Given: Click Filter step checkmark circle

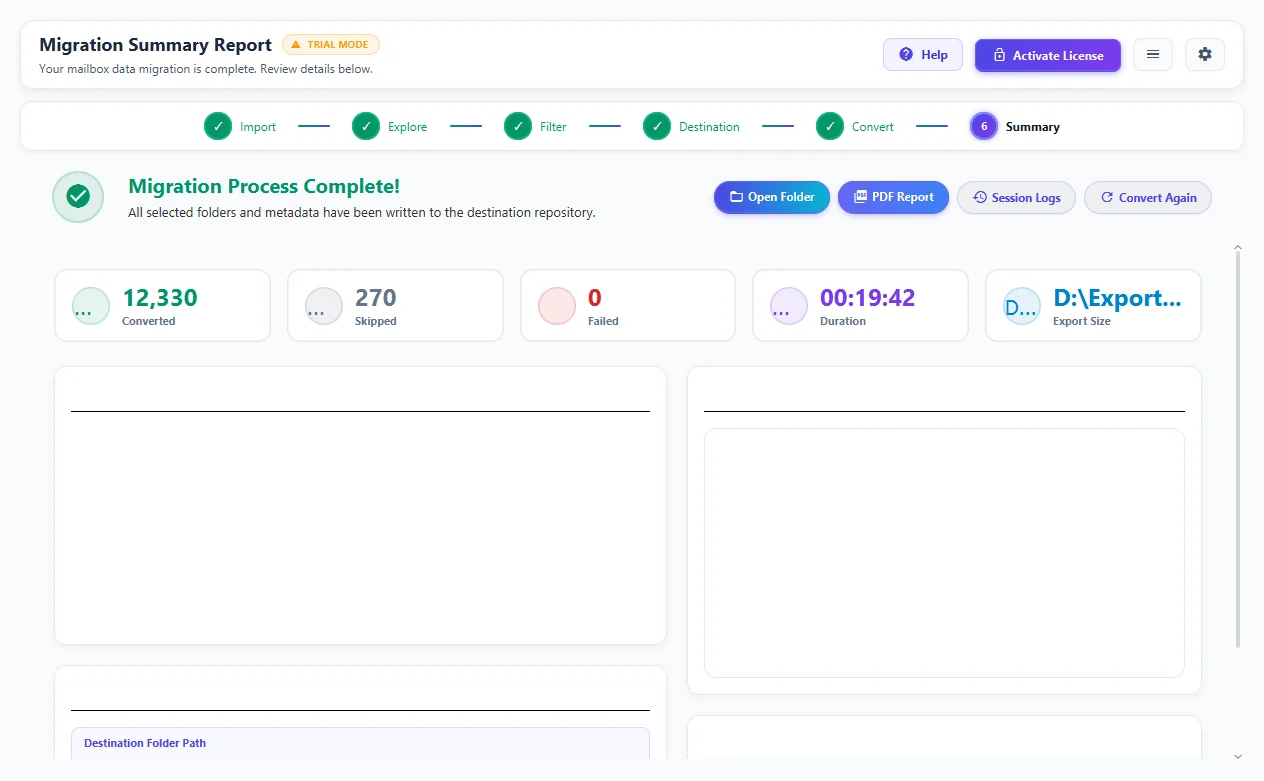Looking at the screenshot, I should coord(518,126).
